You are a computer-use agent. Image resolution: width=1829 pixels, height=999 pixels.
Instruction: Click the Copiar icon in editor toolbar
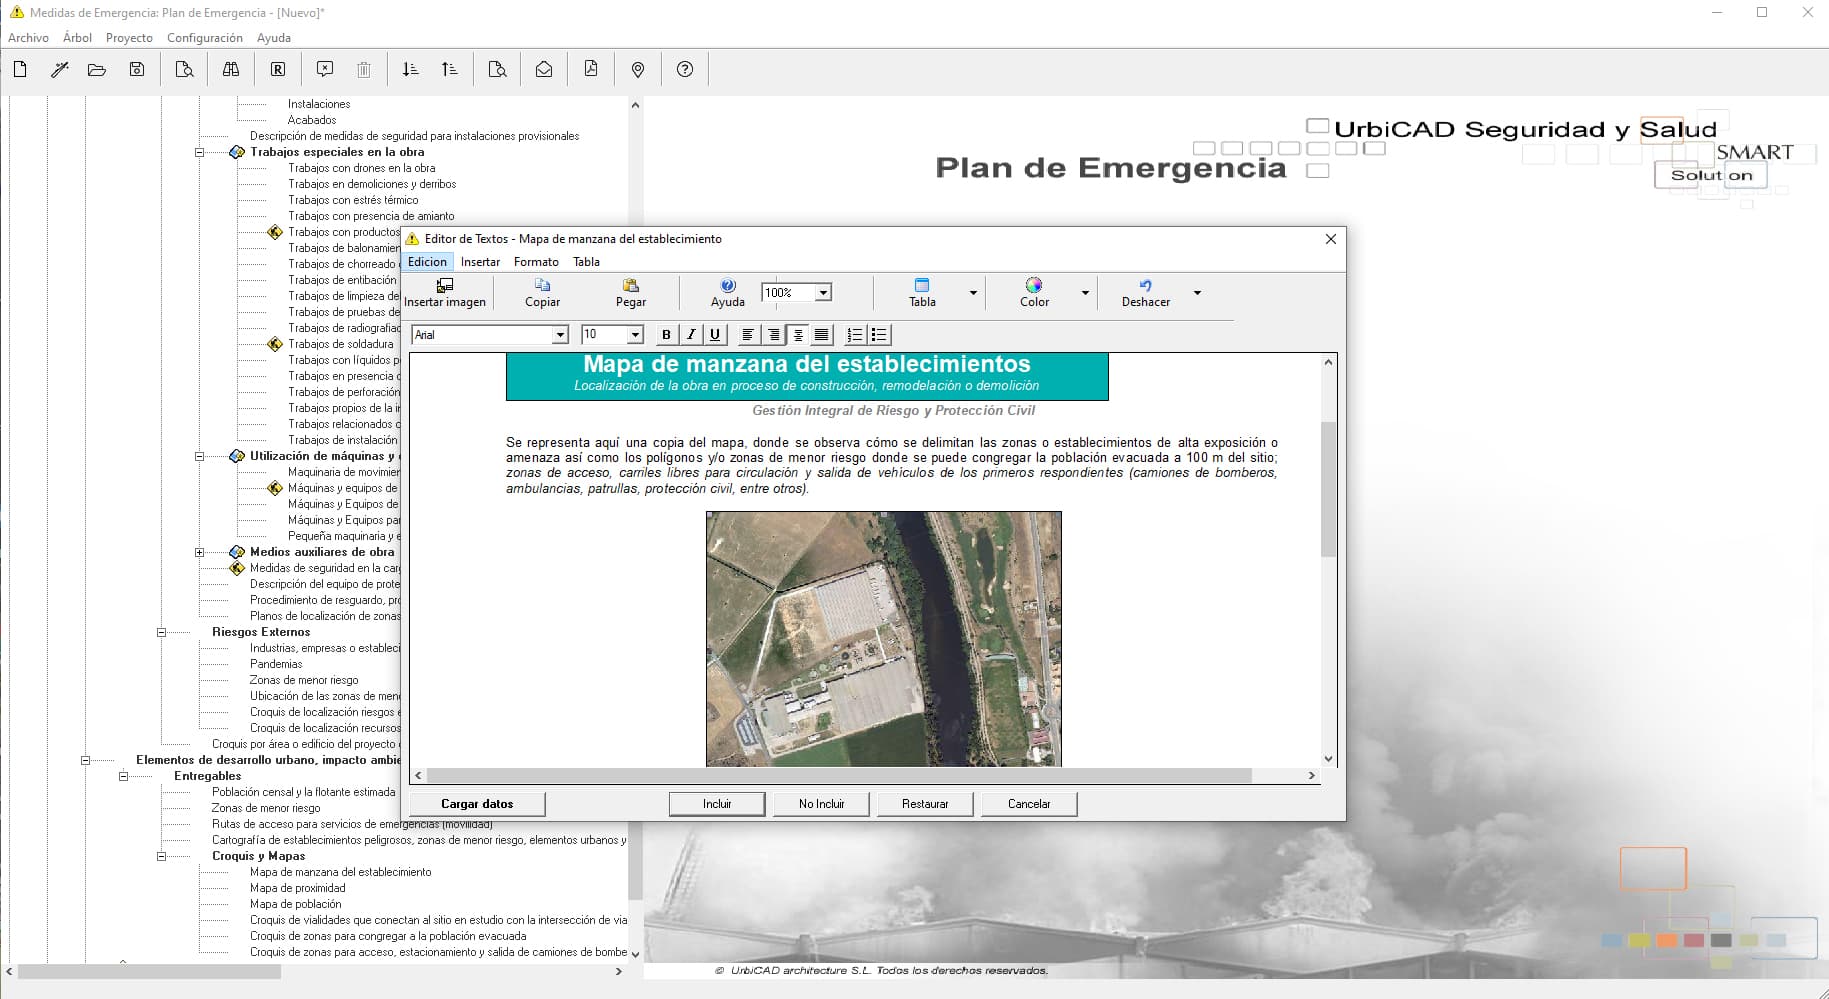click(542, 293)
